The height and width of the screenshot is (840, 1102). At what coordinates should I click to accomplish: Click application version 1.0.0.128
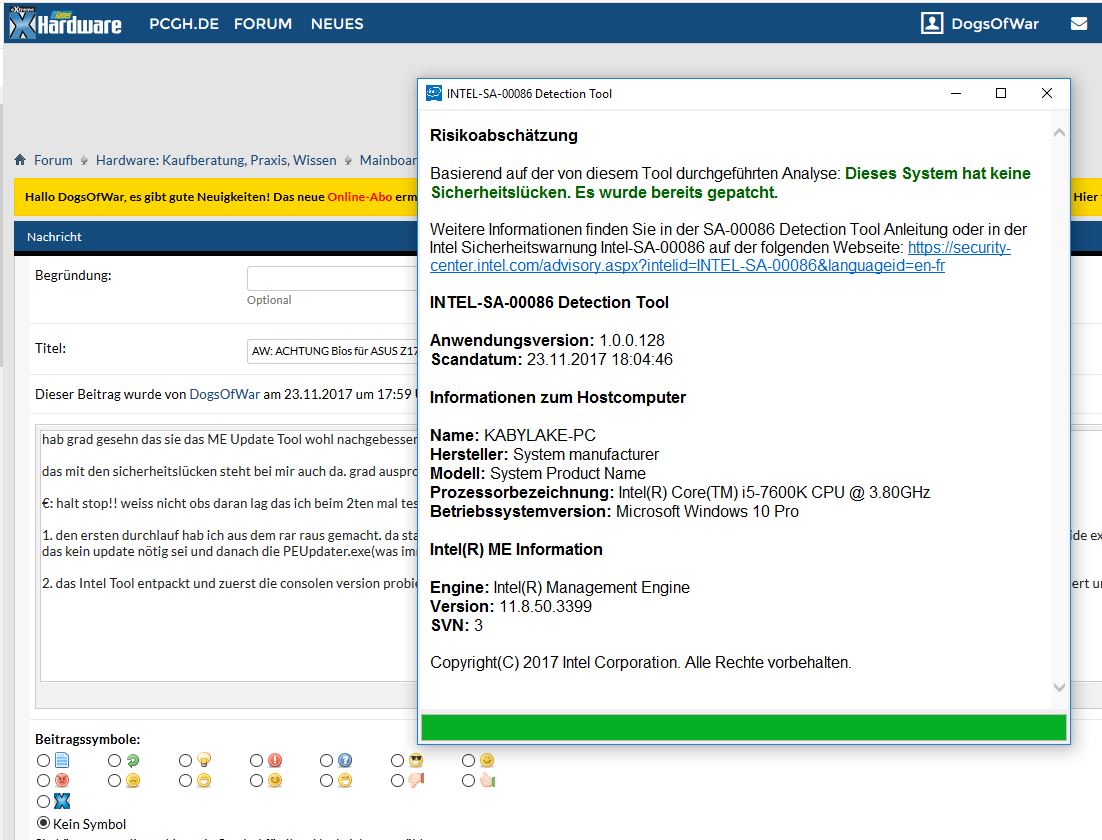(x=632, y=340)
